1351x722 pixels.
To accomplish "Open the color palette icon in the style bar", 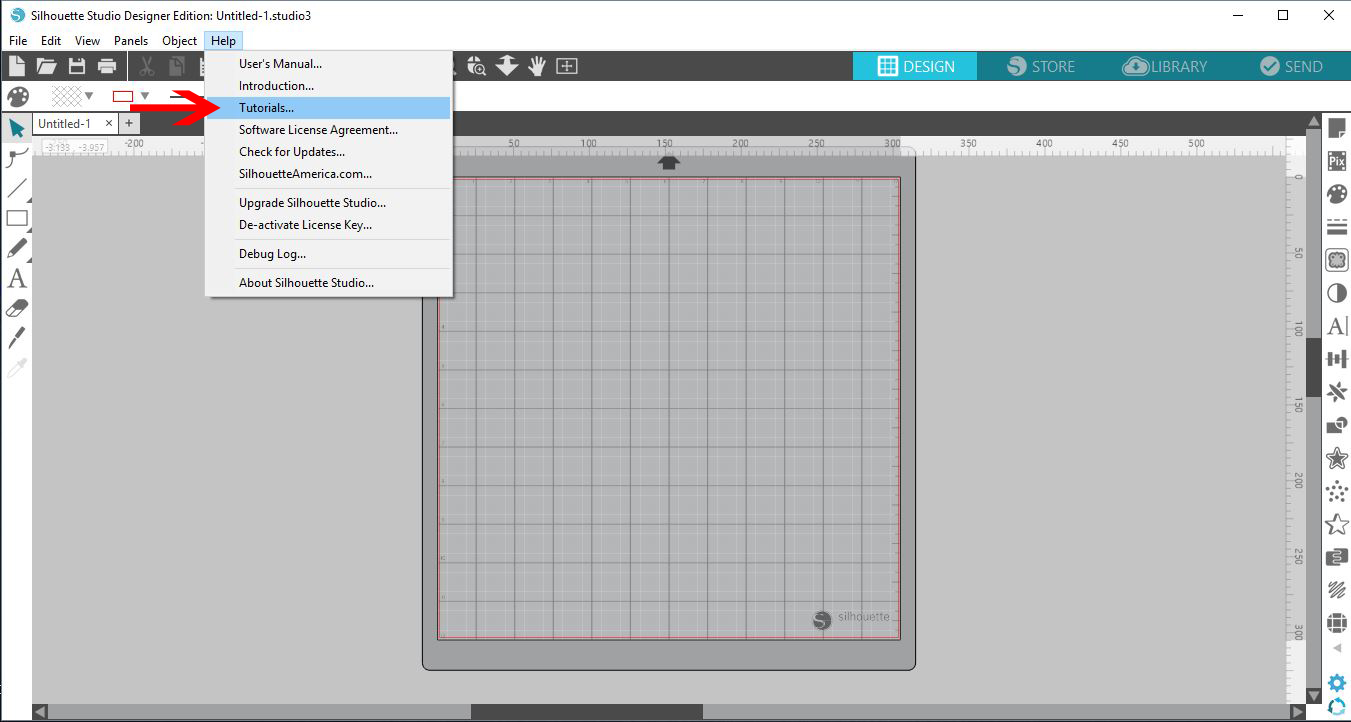I will click(18, 96).
